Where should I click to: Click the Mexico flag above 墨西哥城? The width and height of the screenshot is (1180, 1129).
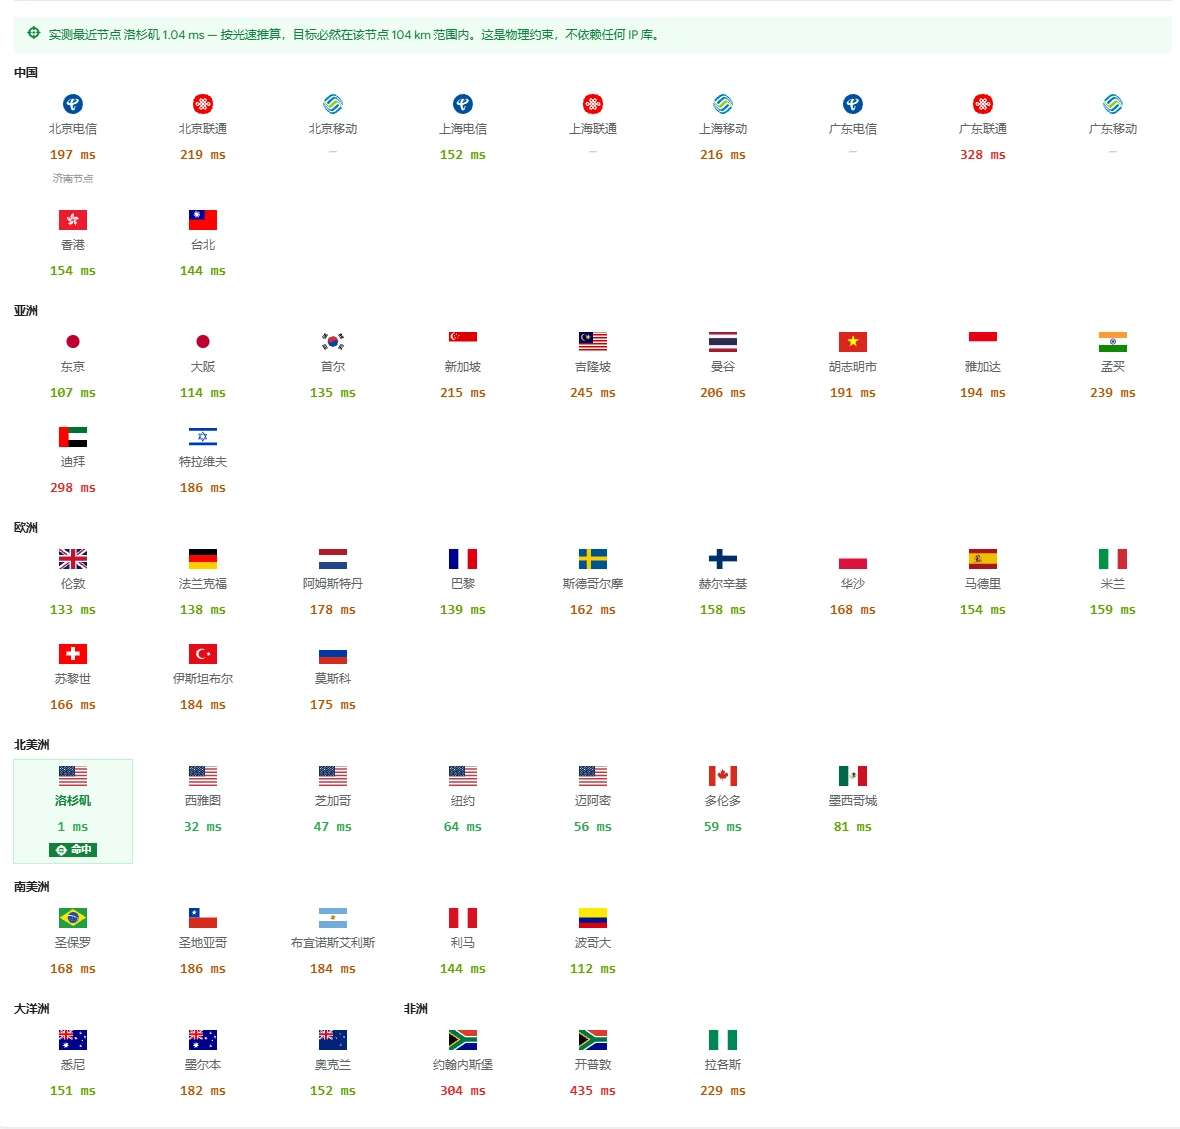pos(853,775)
